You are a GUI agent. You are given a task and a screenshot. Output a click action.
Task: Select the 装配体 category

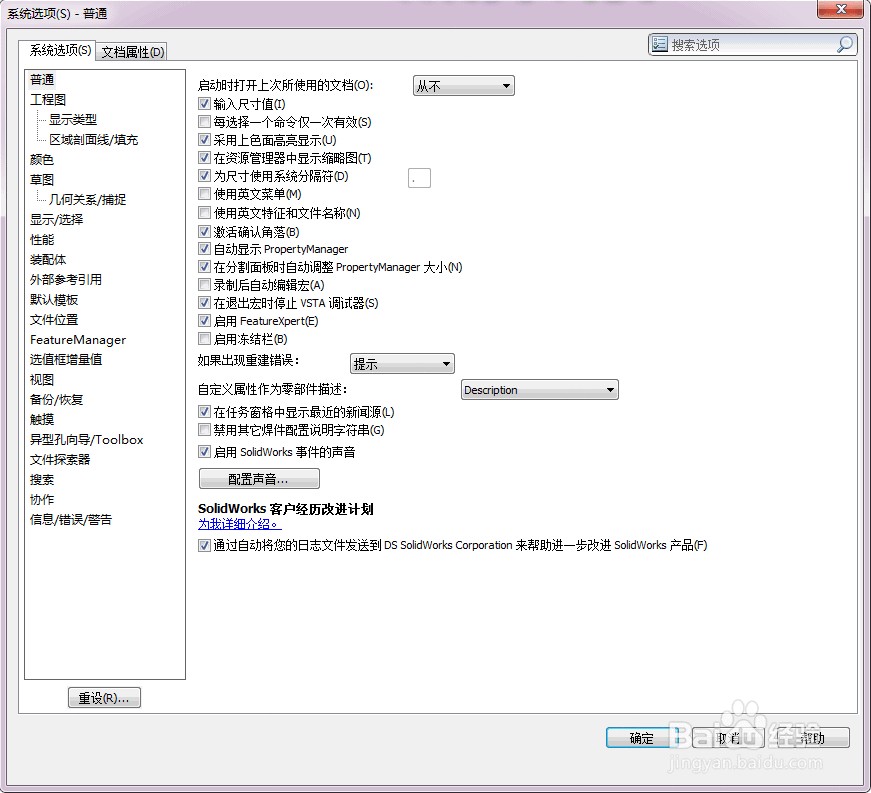tap(48, 260)
